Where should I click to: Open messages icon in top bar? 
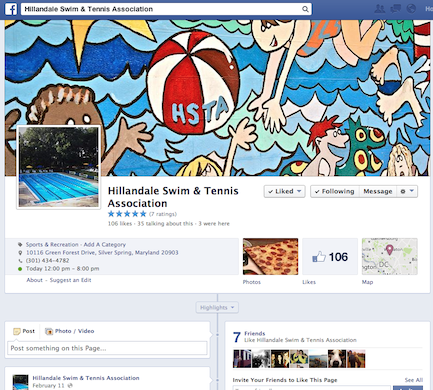click(395, 9)
